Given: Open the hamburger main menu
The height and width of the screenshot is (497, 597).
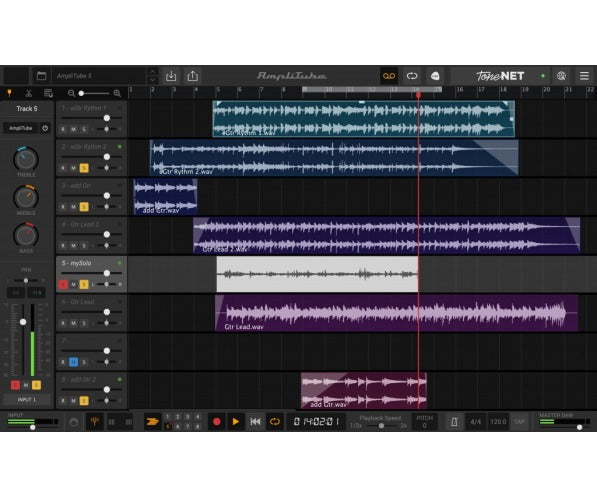Looking at the screenshot, I should (584, 76).
